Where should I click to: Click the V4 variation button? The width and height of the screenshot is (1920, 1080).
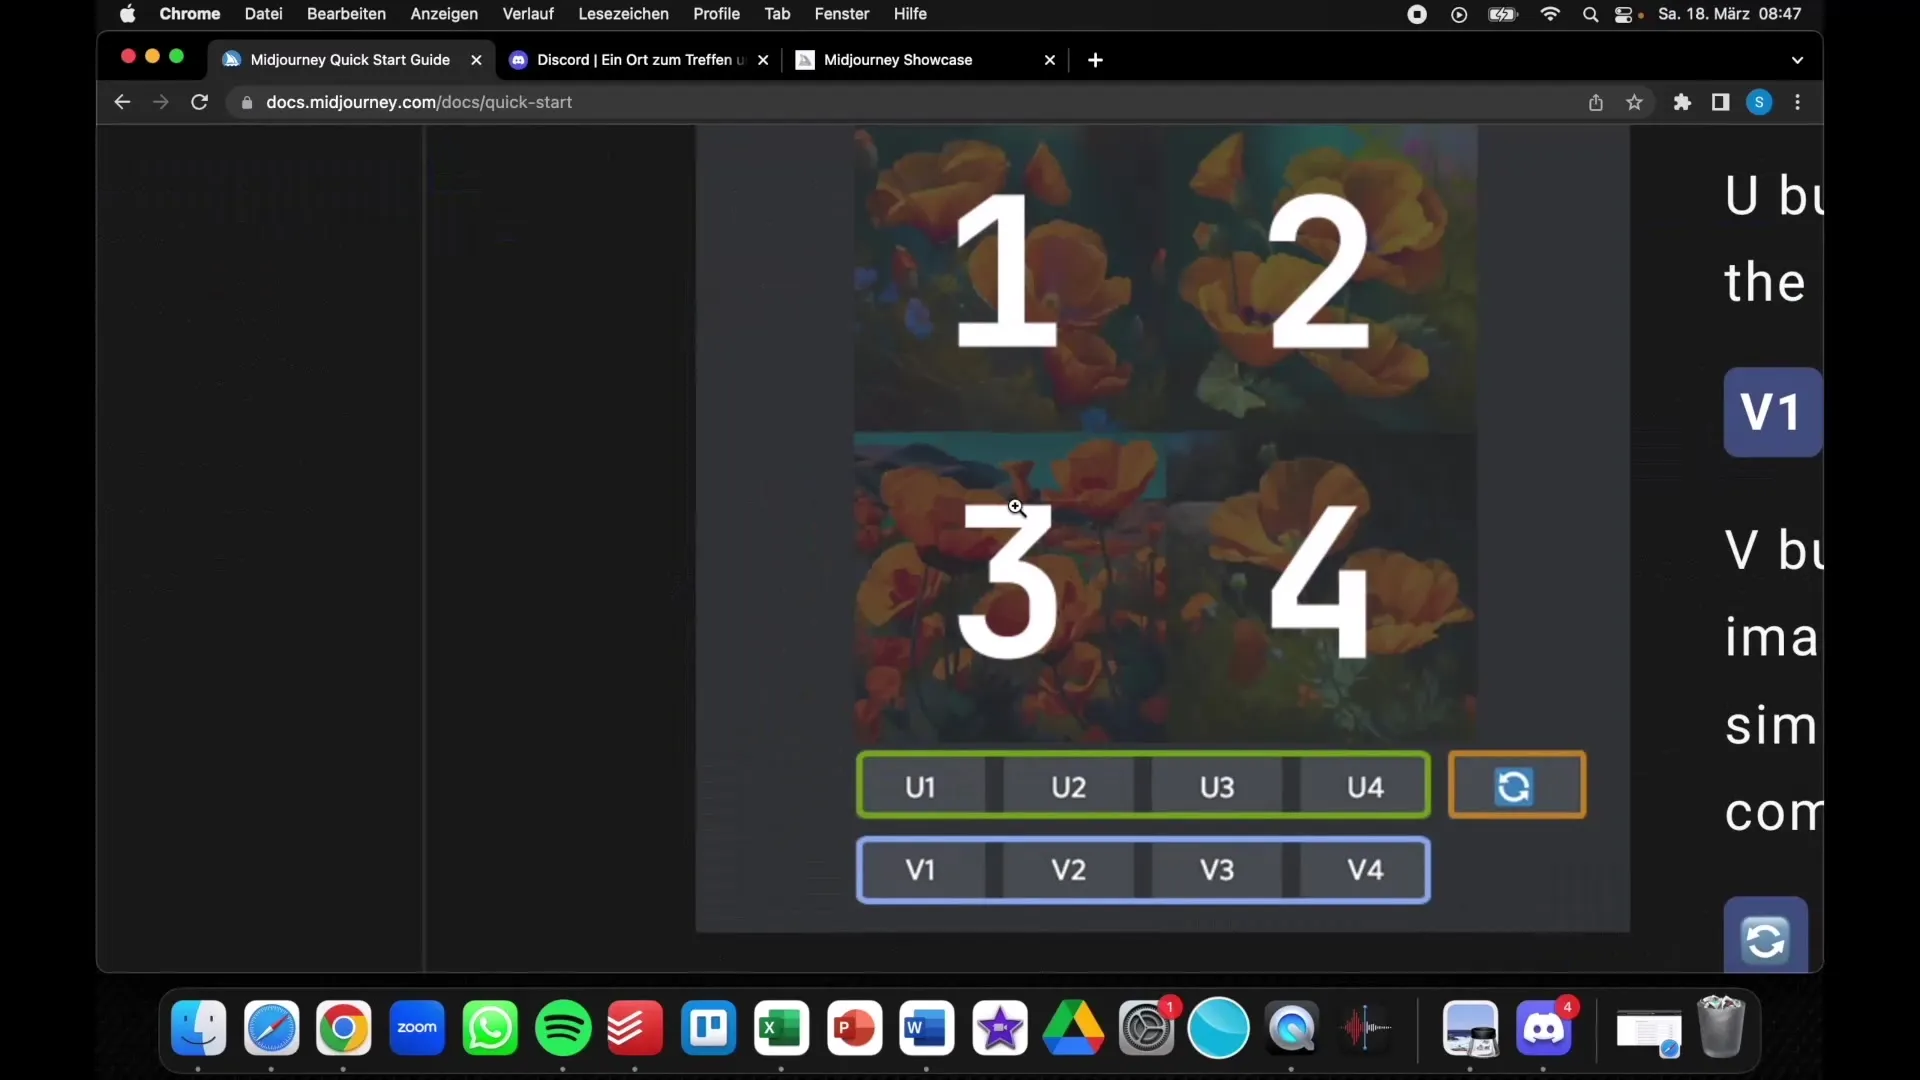point(1365,870)
